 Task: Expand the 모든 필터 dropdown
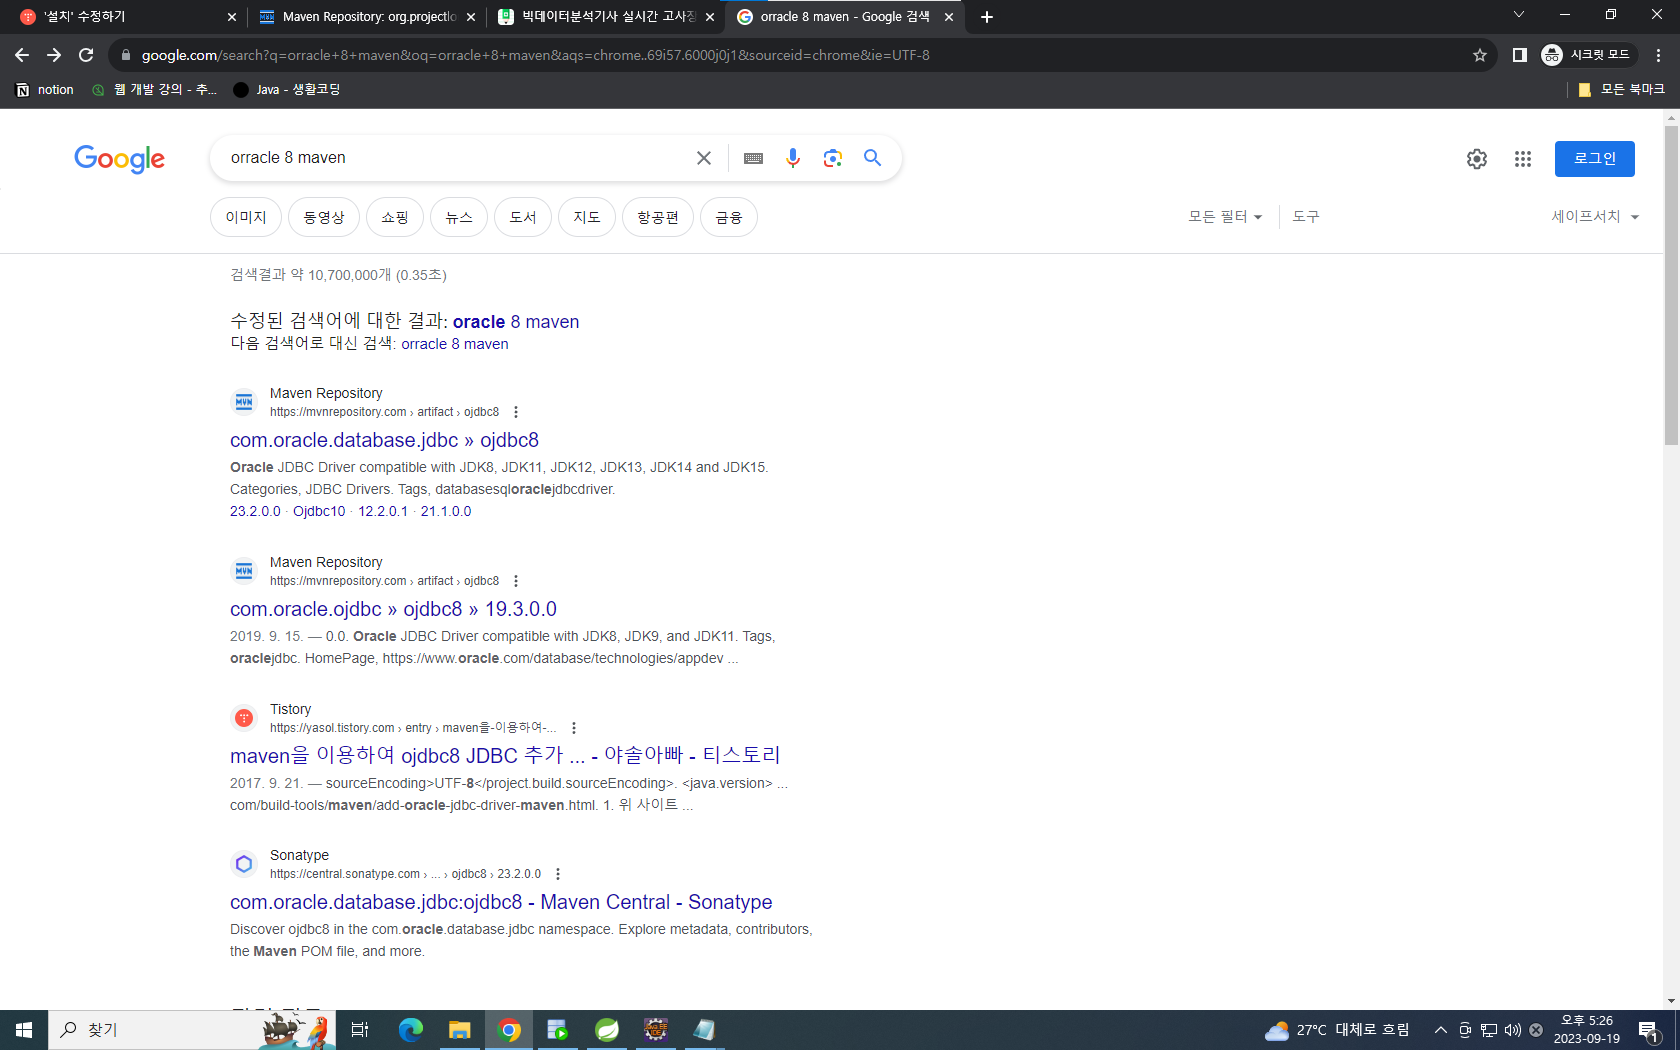click(x=1225, y=217)
